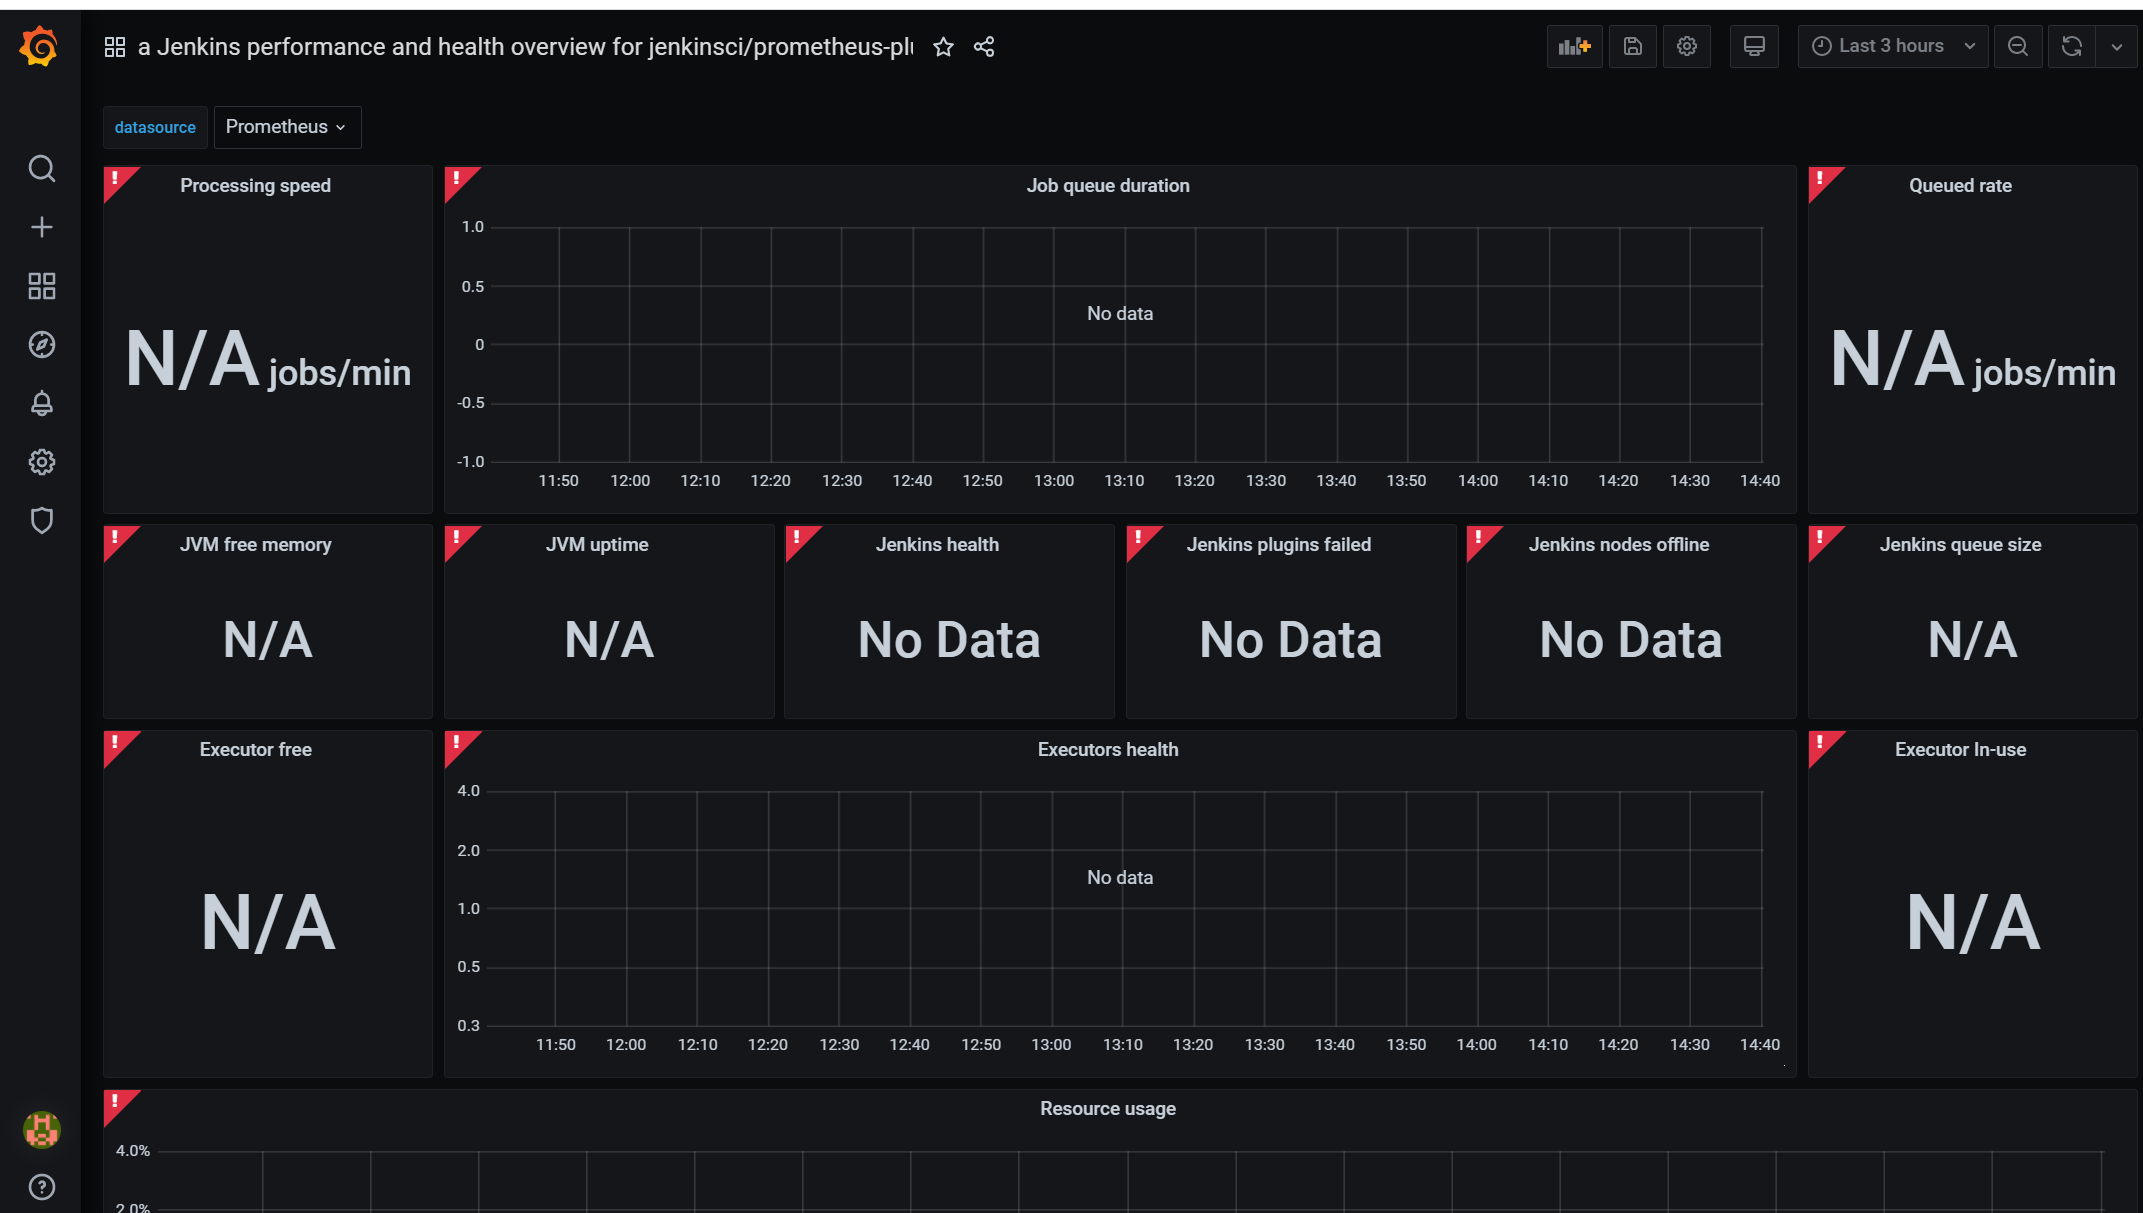The height and width of the screenshot is (1213, 2143).
Task: Click the user avatar in the sidebar
Action: (x=41, y=1130)
